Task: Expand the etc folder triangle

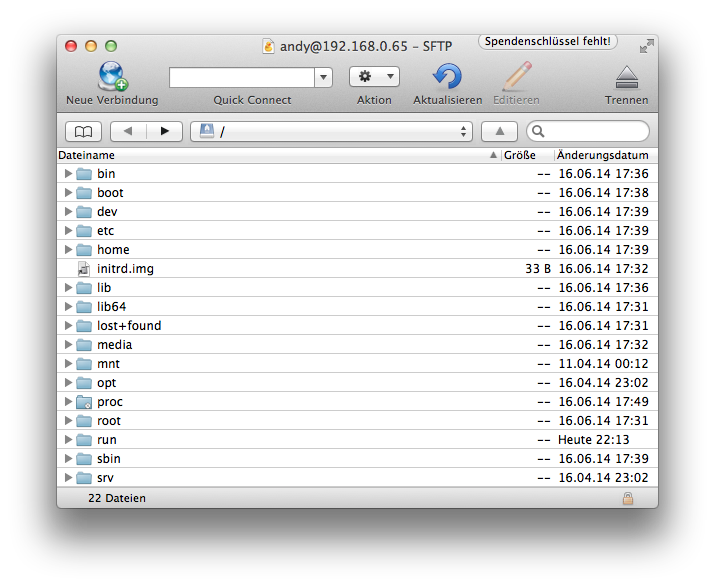Action: [x=68, y=231]
